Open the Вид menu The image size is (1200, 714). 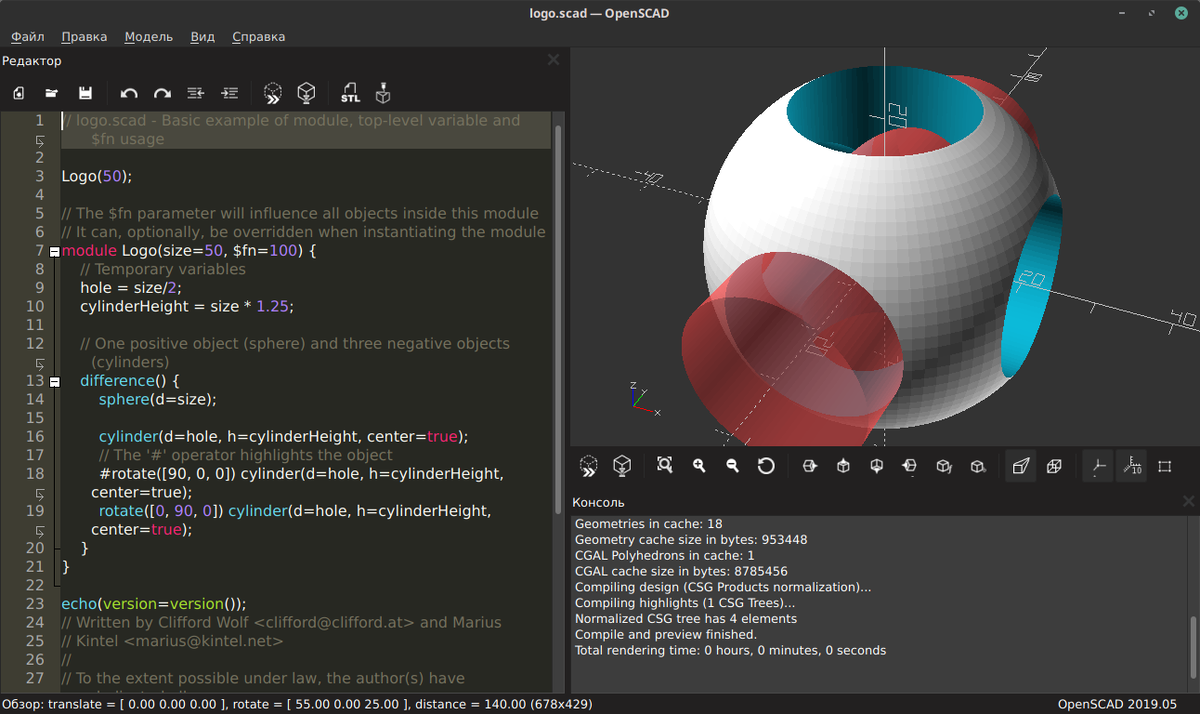(203, 36)
